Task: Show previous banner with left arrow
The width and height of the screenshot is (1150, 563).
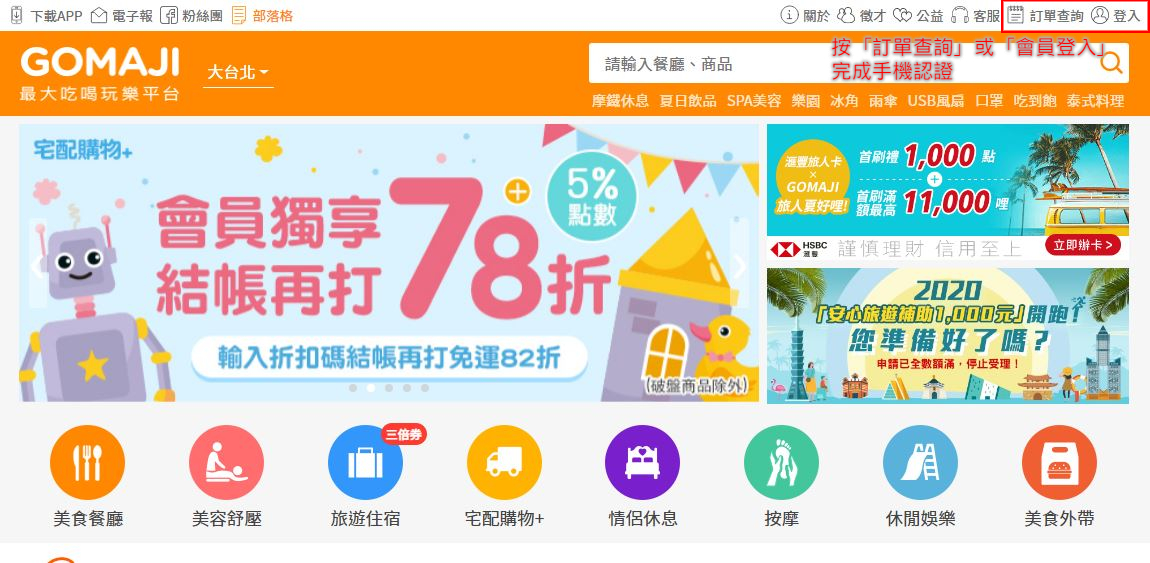Action: 37,266
